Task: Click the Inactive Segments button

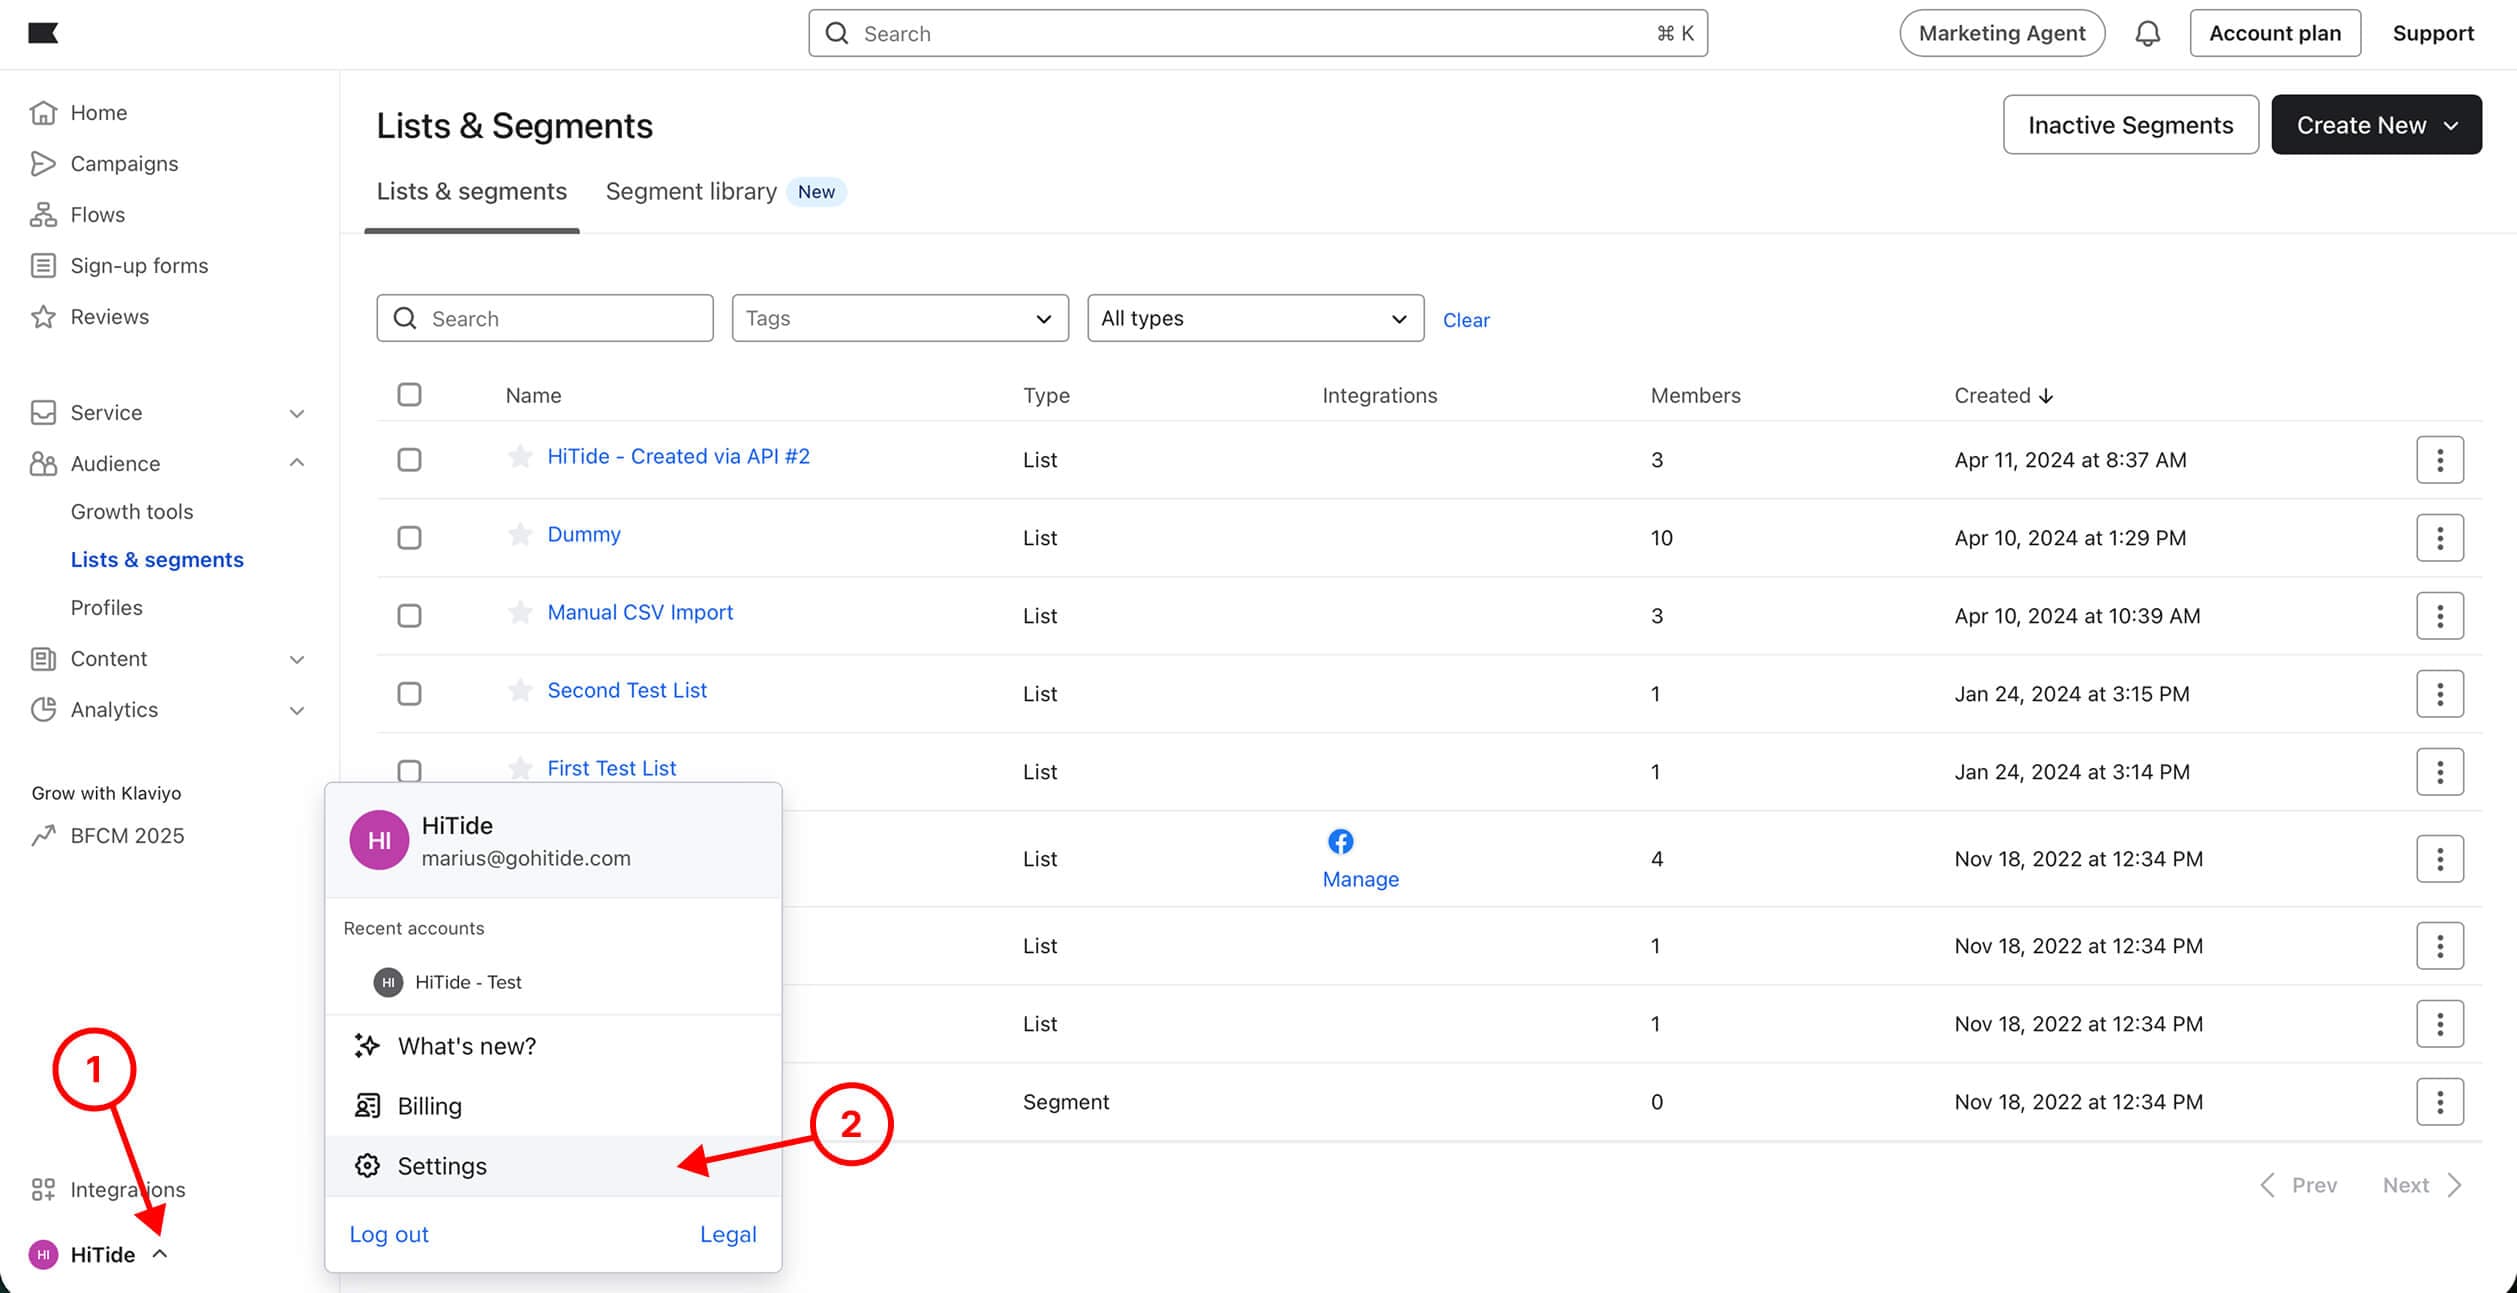Action: [2130, 125]
